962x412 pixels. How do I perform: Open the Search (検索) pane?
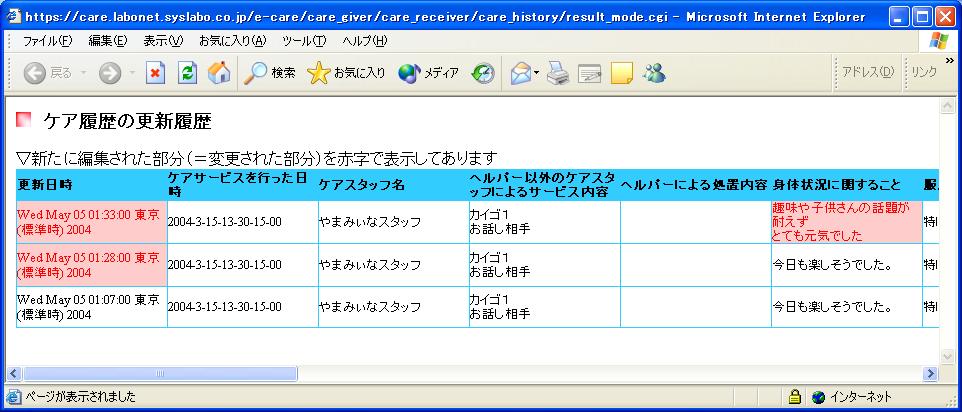(270, 73)
